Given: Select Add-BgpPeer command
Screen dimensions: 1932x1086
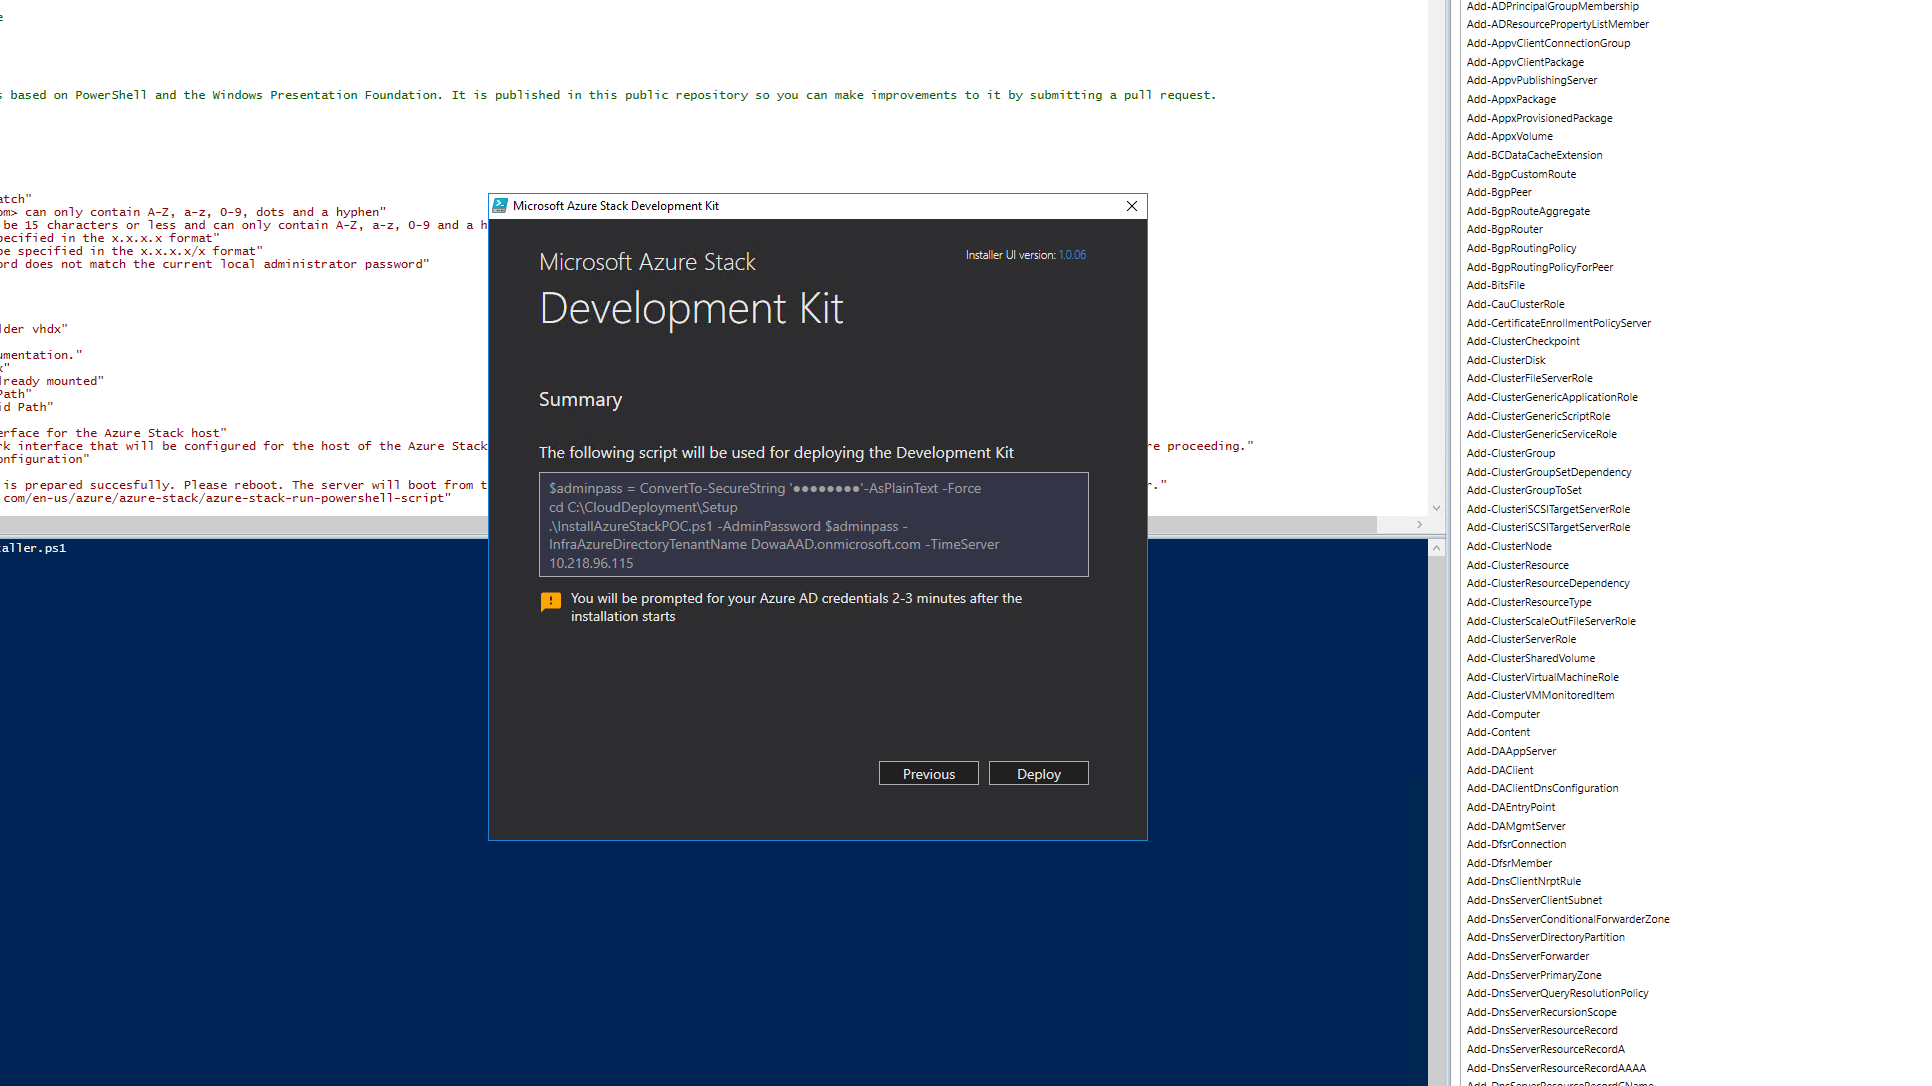Looking at the screenshot, I should [x=1498, y=192].
